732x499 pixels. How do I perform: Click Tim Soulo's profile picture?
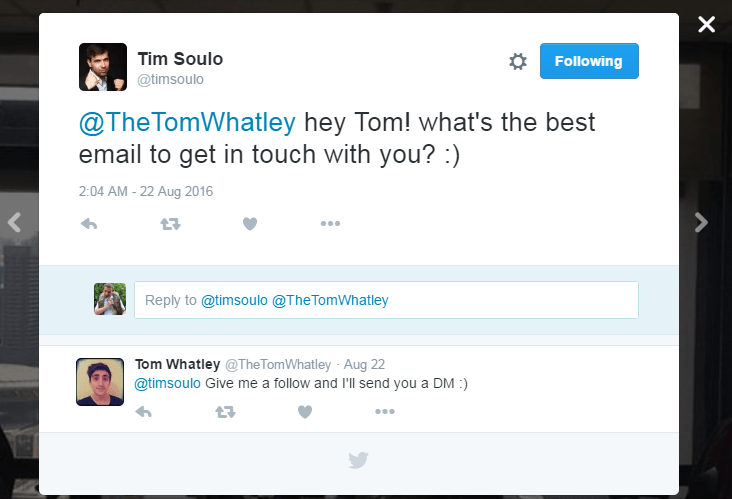(x=103, y=67)
